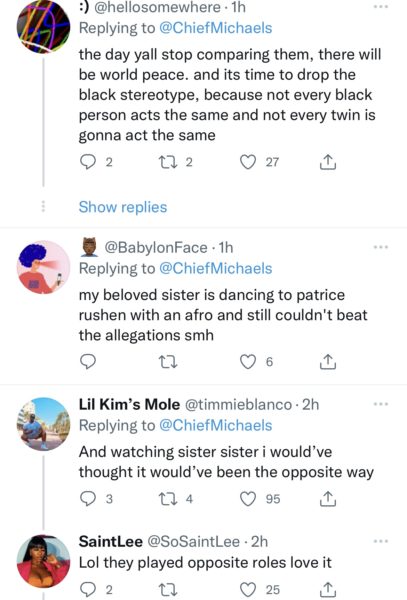The width and height of the screenshot is (407, 600).
Task: Share the @hellosomewhere tweet
Action: point(327,162)
